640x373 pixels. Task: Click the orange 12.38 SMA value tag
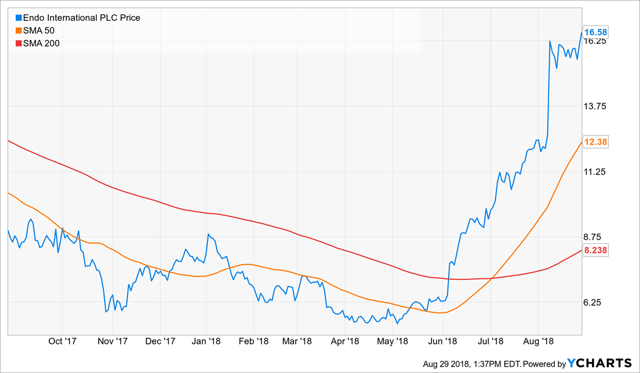pos(596,142)
